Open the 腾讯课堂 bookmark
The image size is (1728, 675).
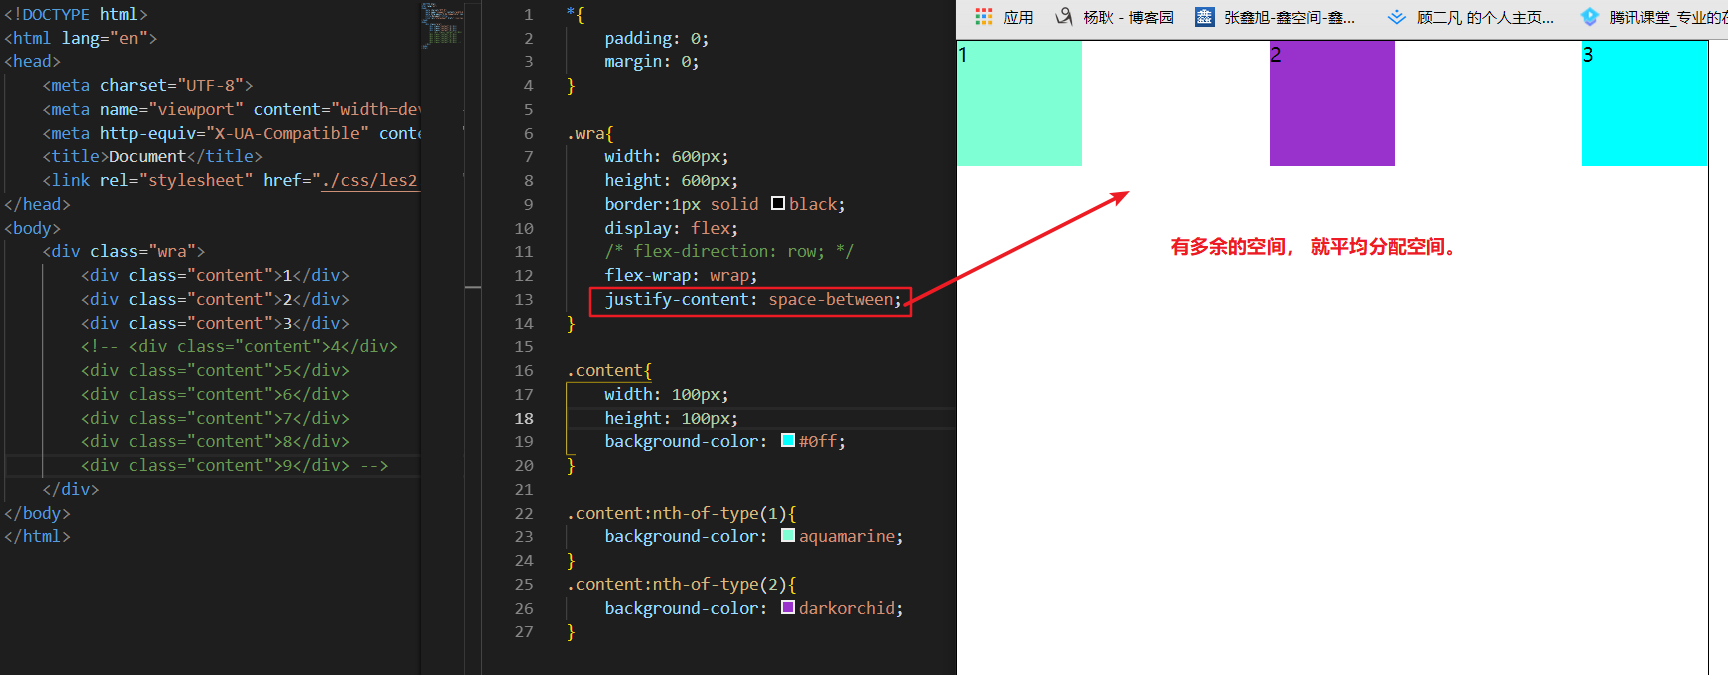[1653, 17]
